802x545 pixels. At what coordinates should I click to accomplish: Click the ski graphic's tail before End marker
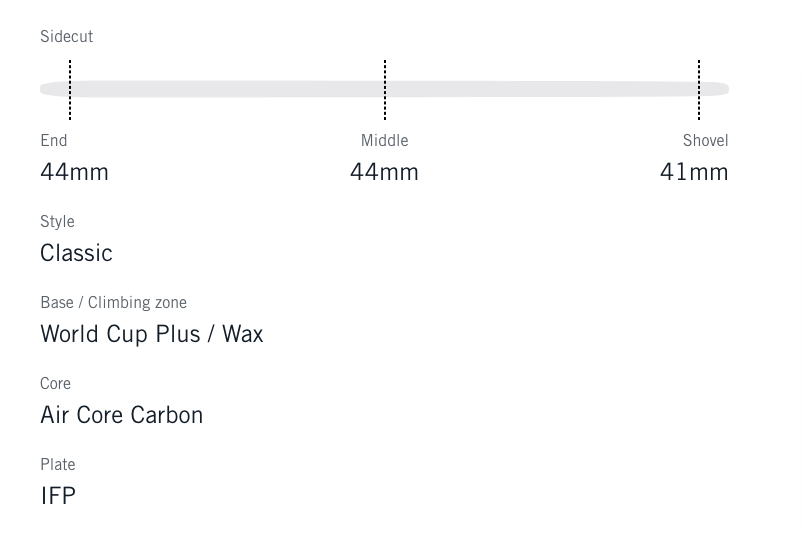(x=53, y=89)
